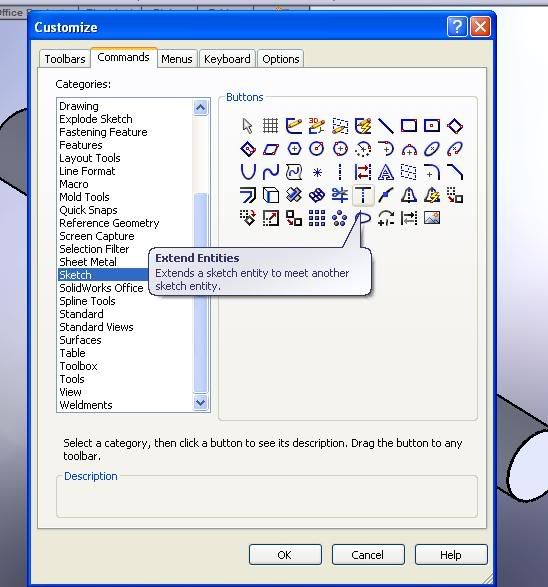Open the Options tab
Screen dimensions: 548x587
pos(281,59)
